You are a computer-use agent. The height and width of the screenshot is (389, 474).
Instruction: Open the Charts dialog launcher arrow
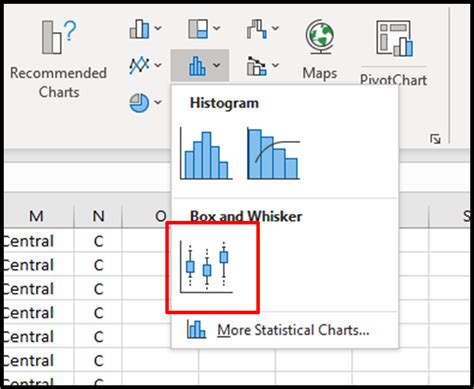coord(435,139)
